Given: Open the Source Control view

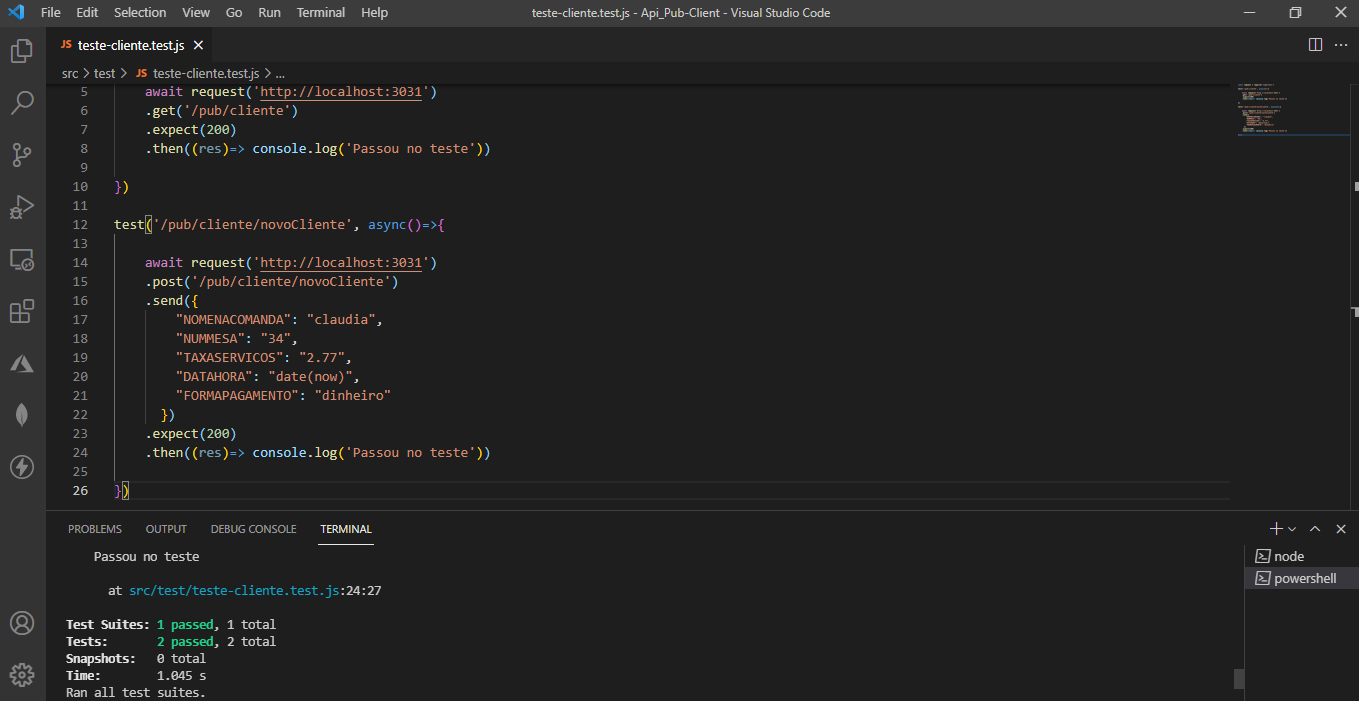Looking at the screenshot, I should click(22, 154).
